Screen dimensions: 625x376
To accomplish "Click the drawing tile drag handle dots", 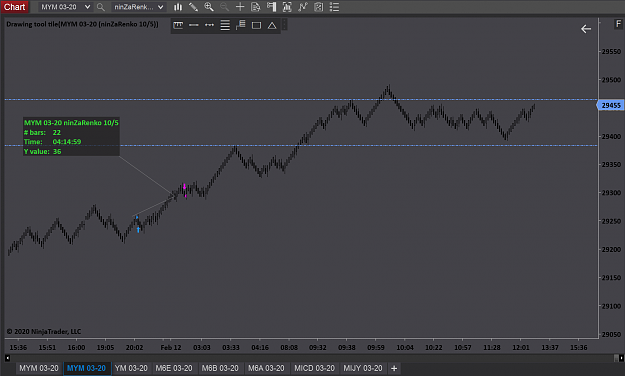I will (284, 25).
